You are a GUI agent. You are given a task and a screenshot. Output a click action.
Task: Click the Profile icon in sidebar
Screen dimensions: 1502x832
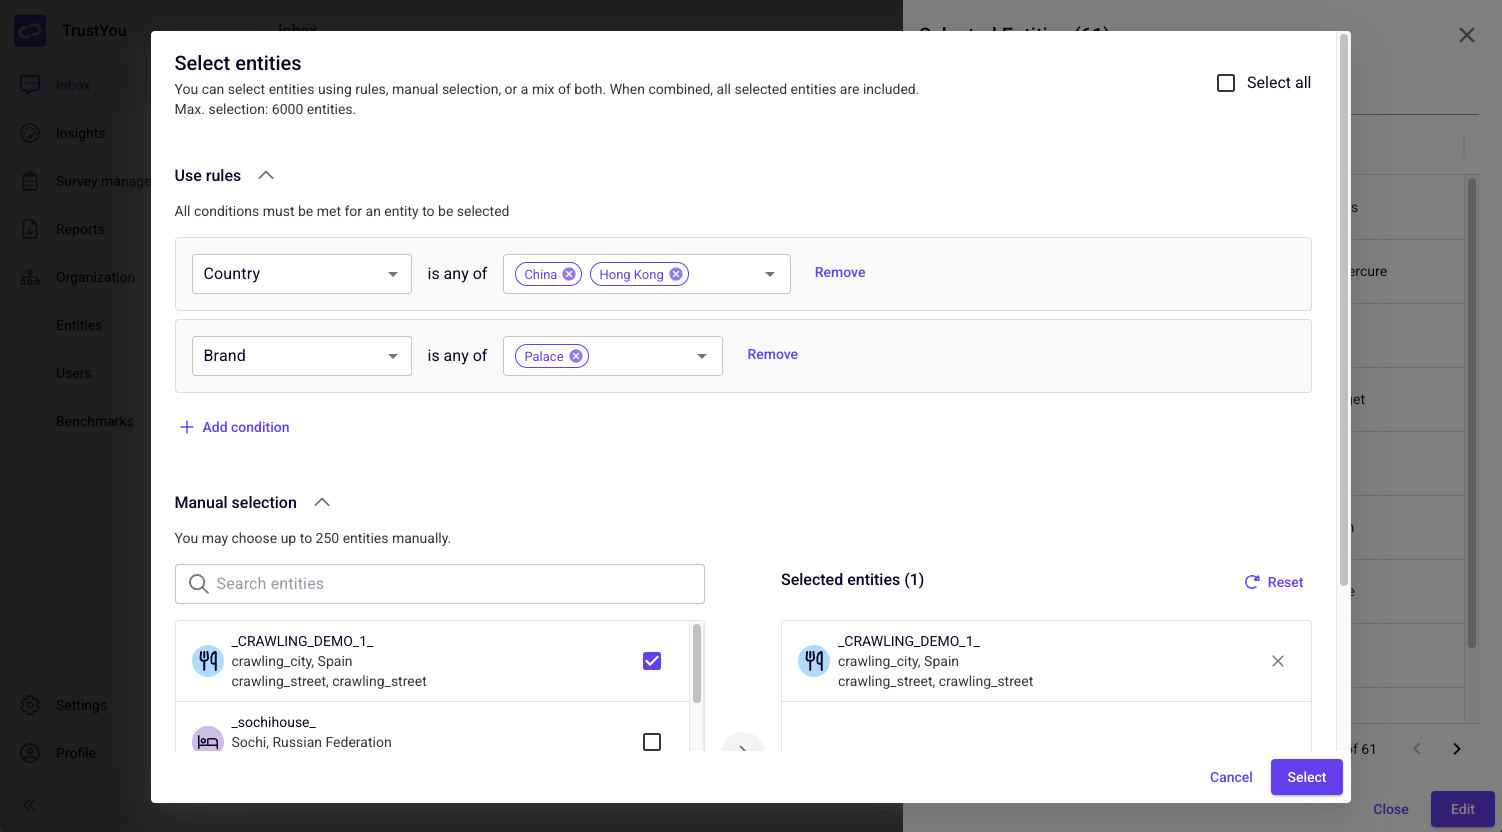coord(30,753)
